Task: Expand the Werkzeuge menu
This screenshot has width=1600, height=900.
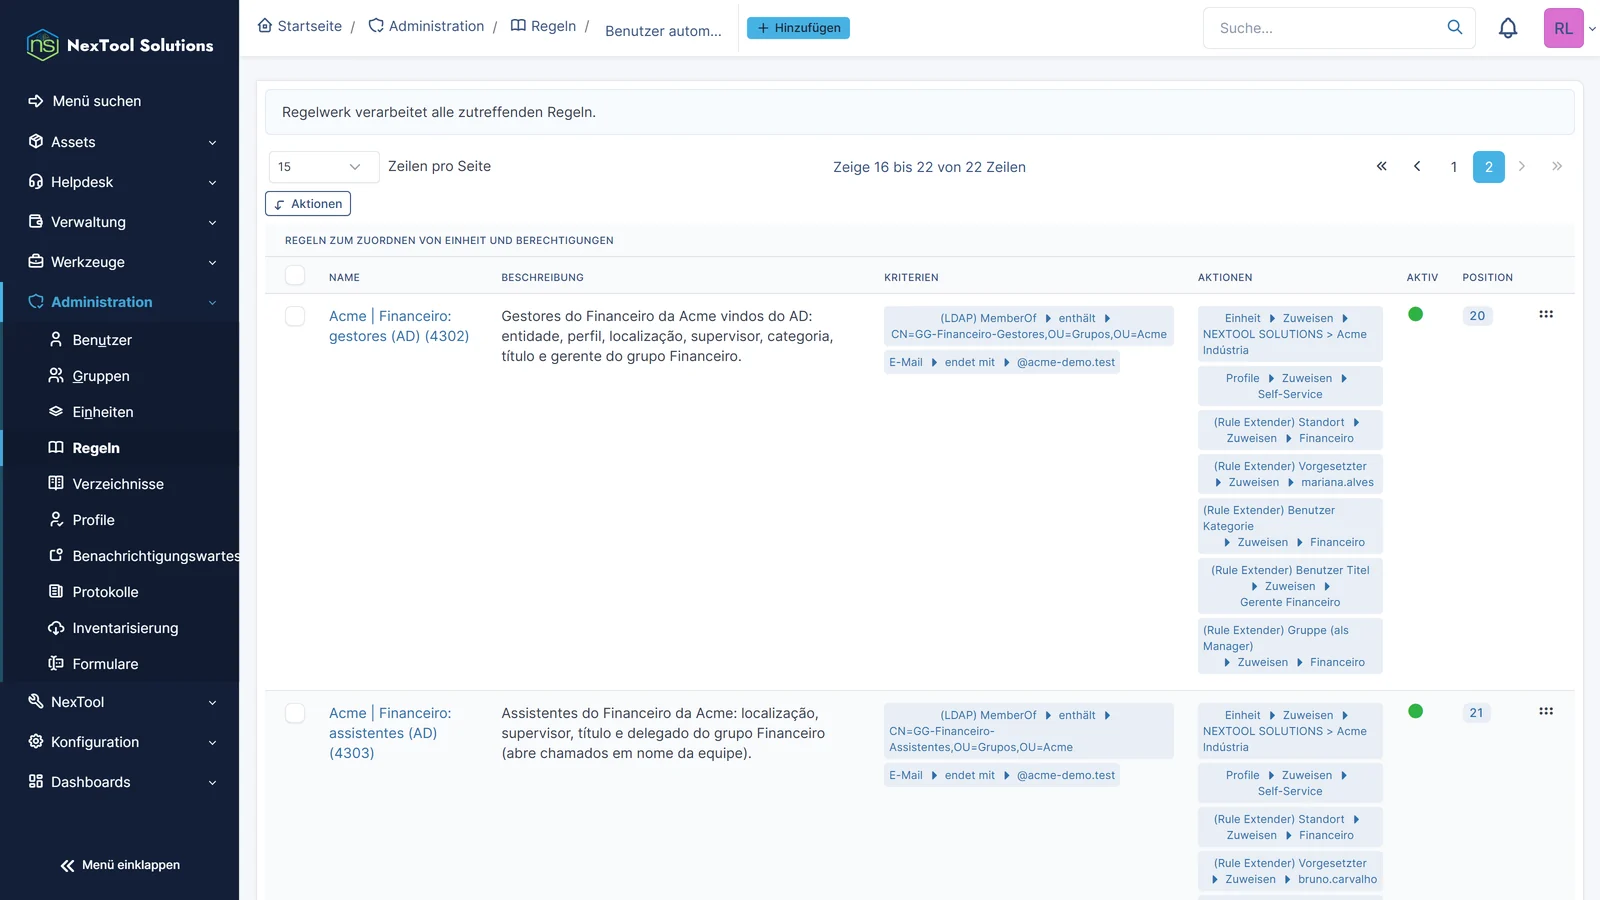Action: 120,262
